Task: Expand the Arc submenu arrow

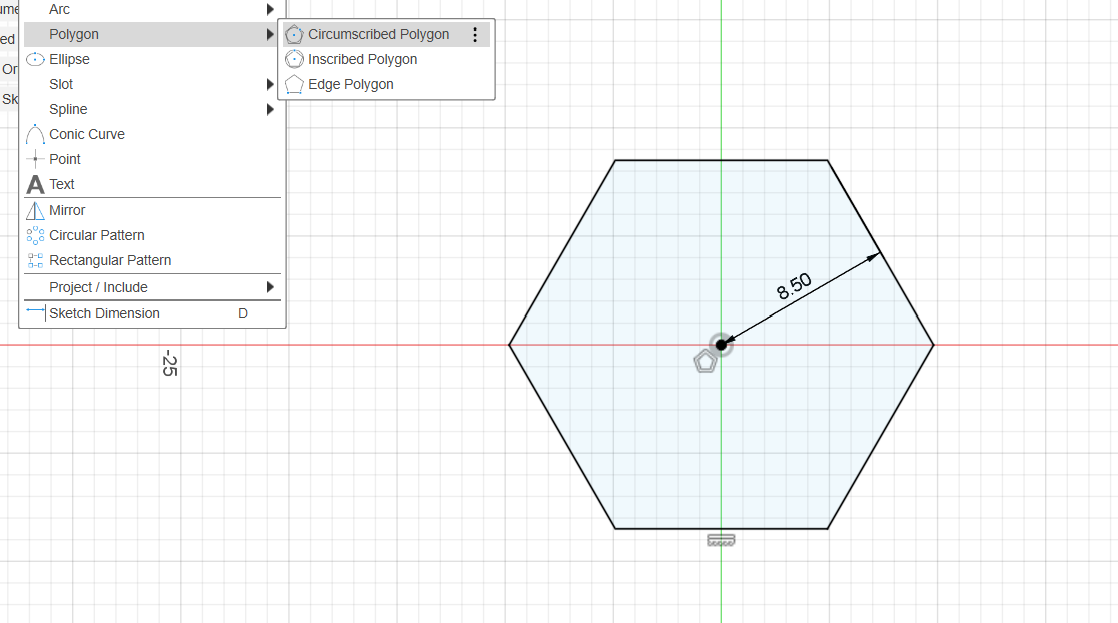Action: 270,9
